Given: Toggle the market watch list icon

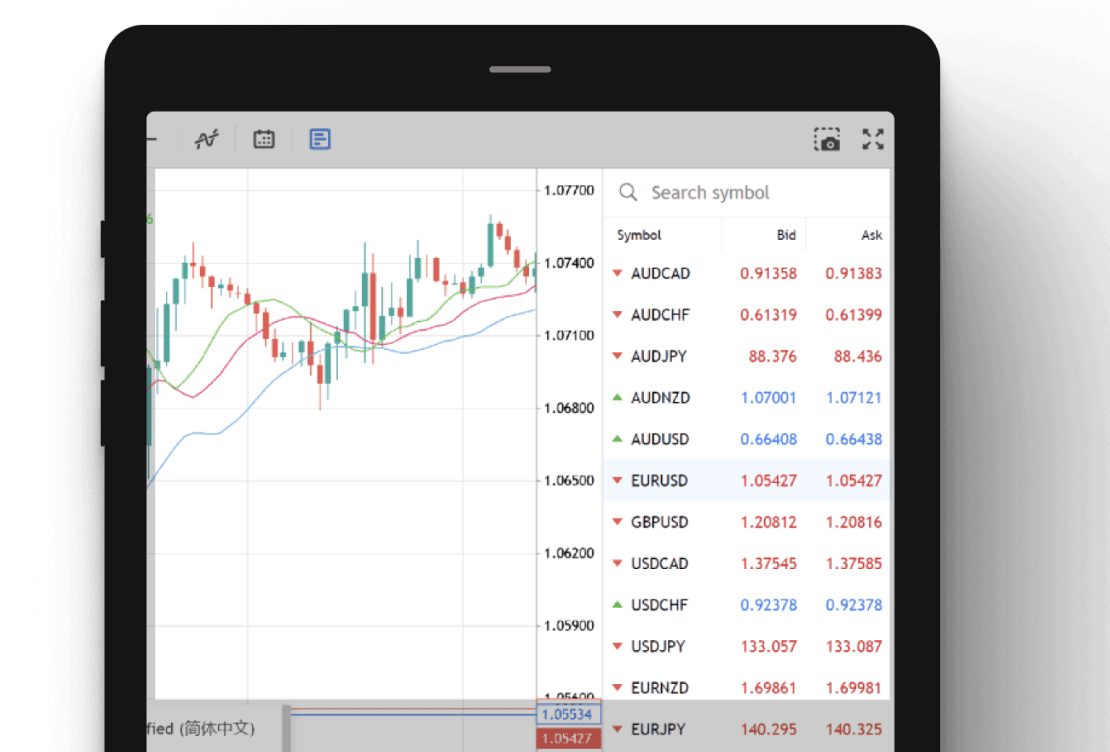Looking at the screenshot, I should point(320,139).
